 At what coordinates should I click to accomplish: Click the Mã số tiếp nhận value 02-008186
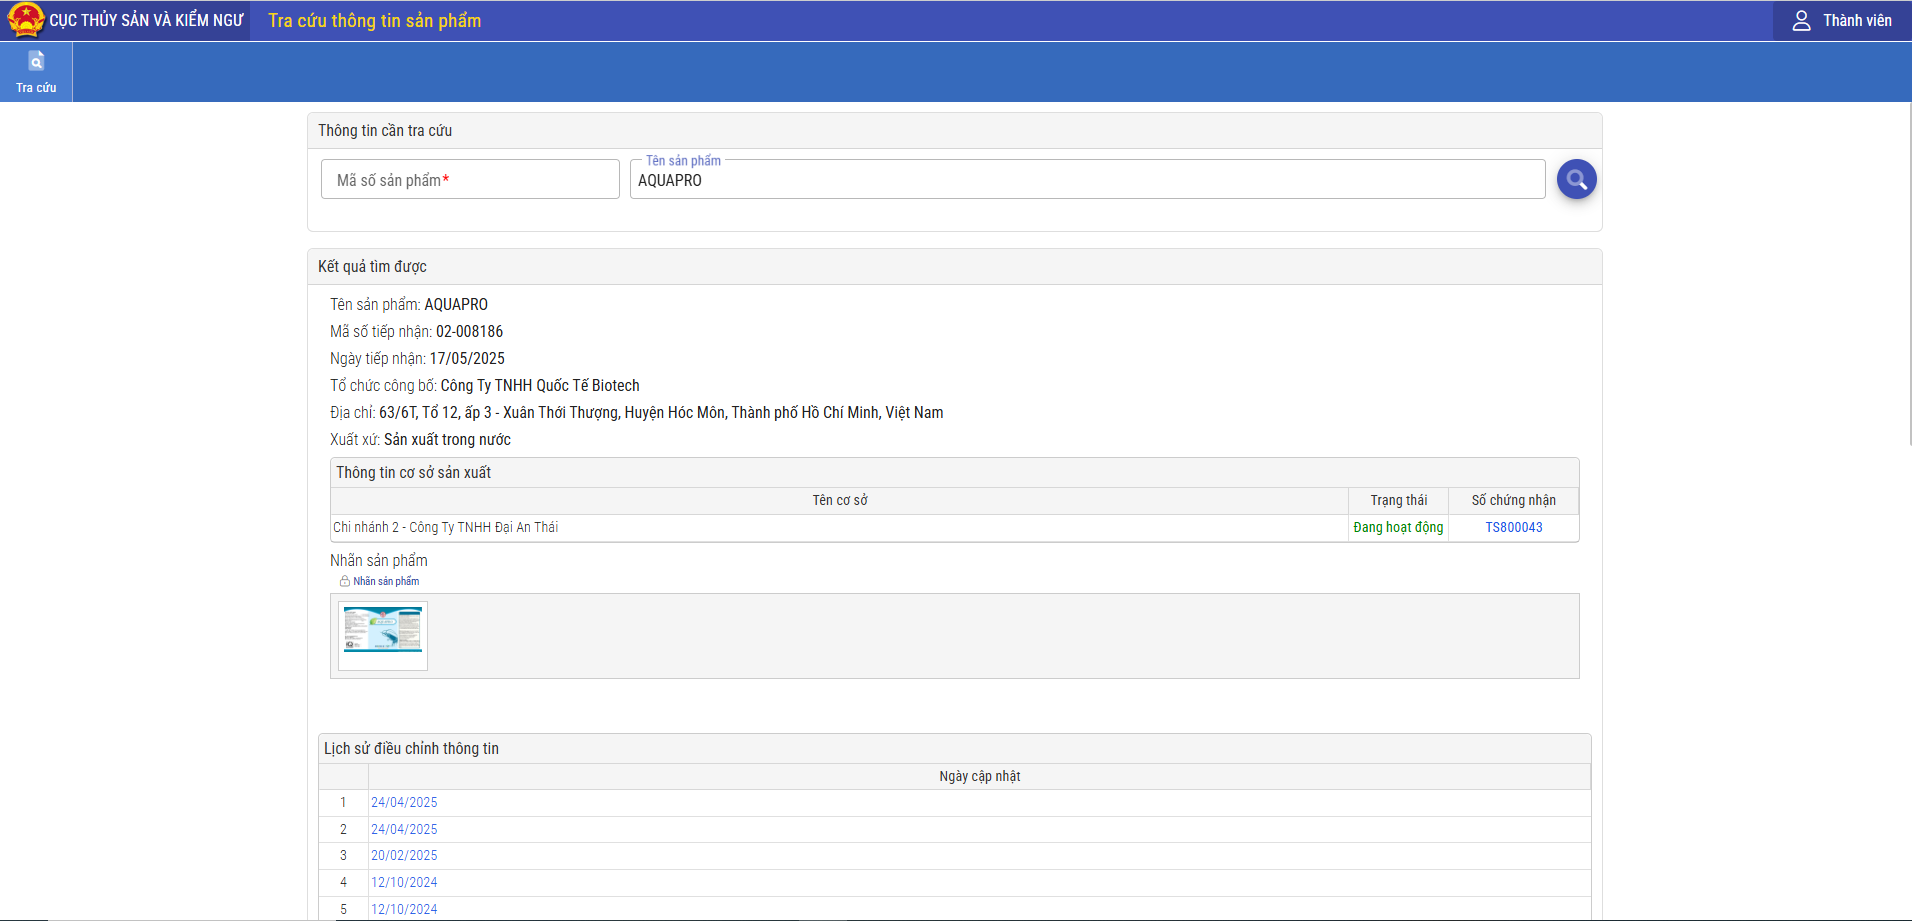click(470, 331)
